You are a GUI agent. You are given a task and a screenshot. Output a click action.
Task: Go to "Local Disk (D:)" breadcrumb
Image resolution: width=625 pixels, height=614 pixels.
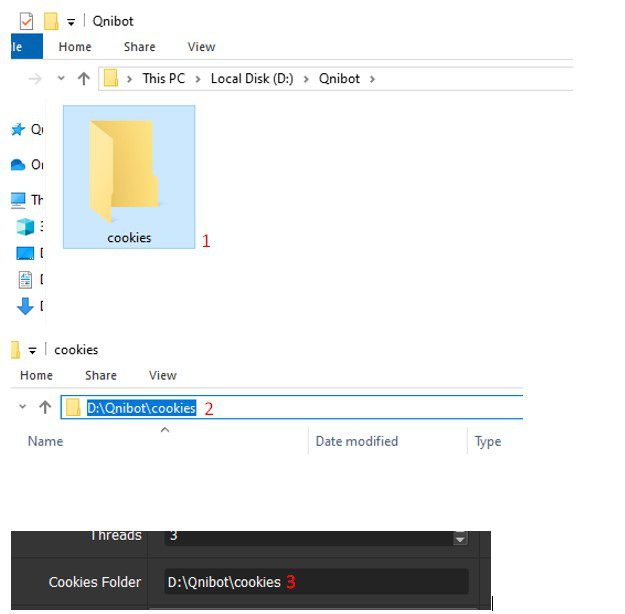pos(252,78)
